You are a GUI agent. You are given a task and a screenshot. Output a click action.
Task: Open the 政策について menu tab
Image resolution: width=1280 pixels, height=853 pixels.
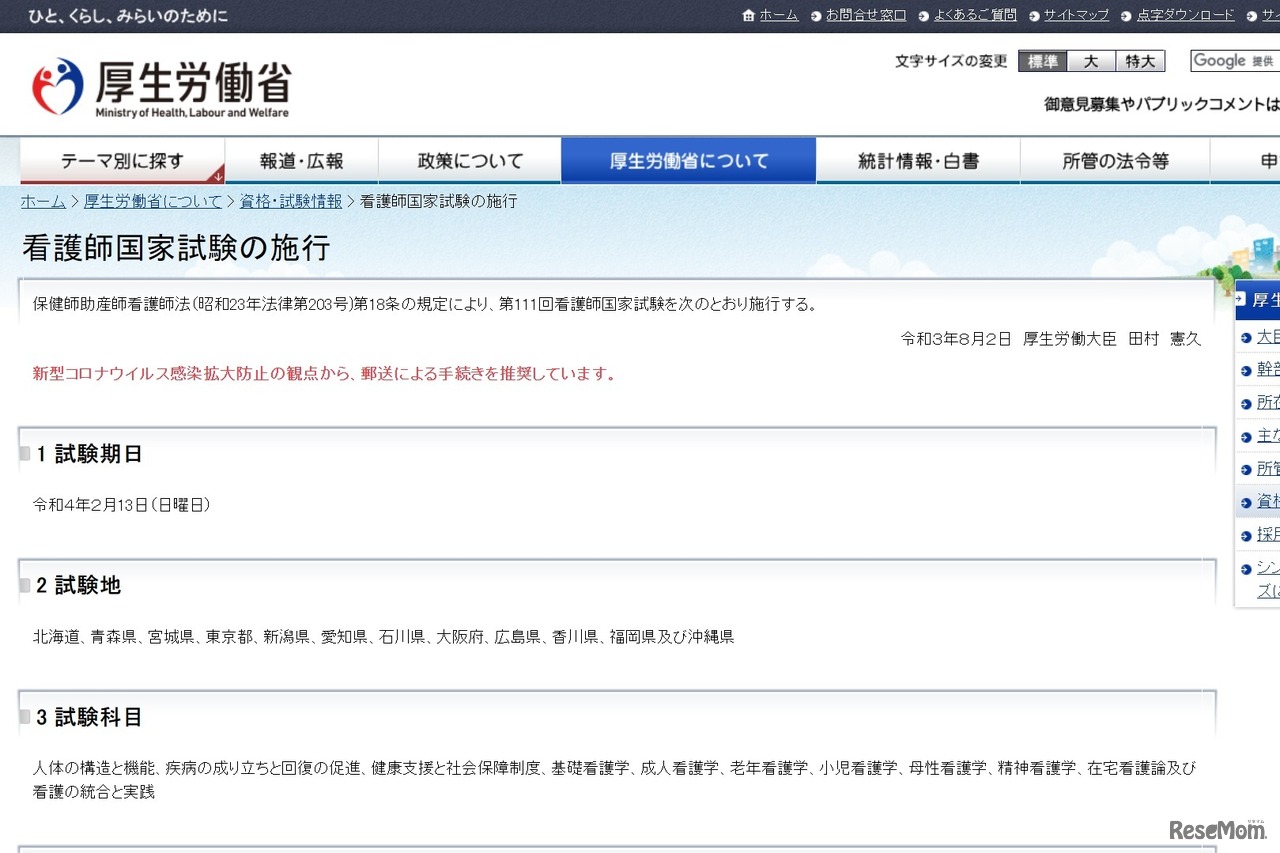(x=470, y=161)
